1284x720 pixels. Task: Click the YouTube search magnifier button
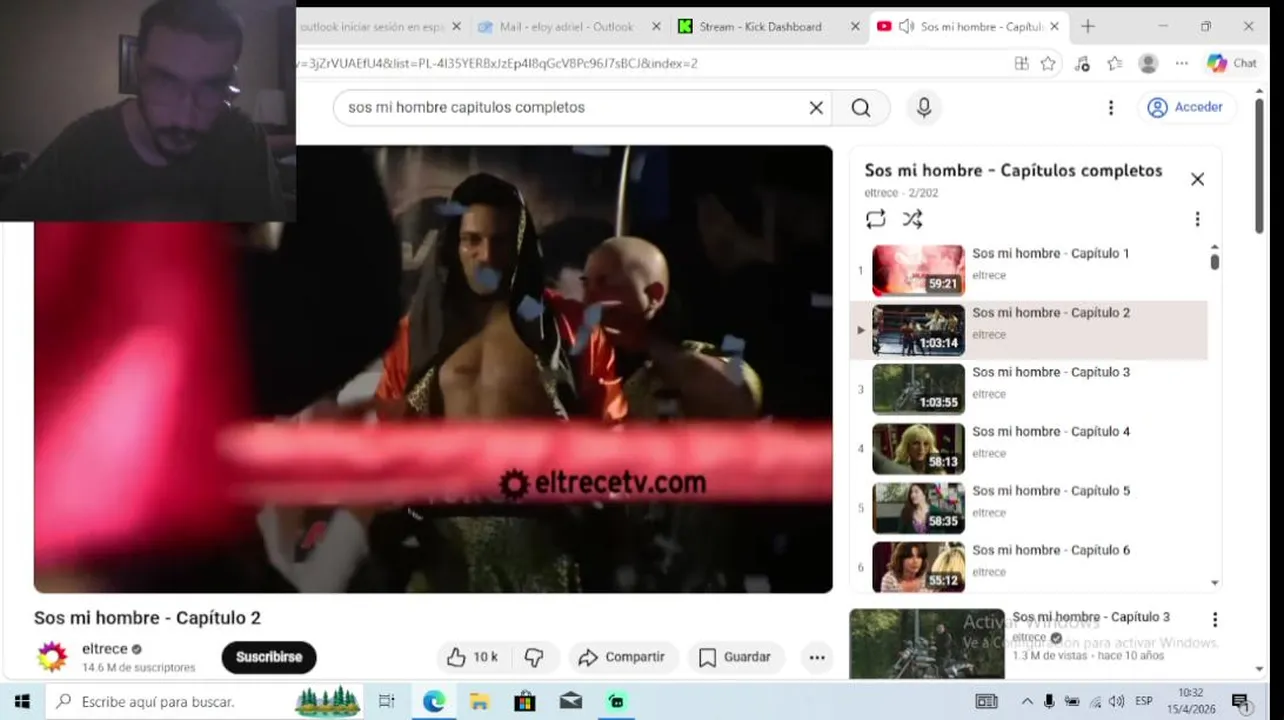point(861,108)
